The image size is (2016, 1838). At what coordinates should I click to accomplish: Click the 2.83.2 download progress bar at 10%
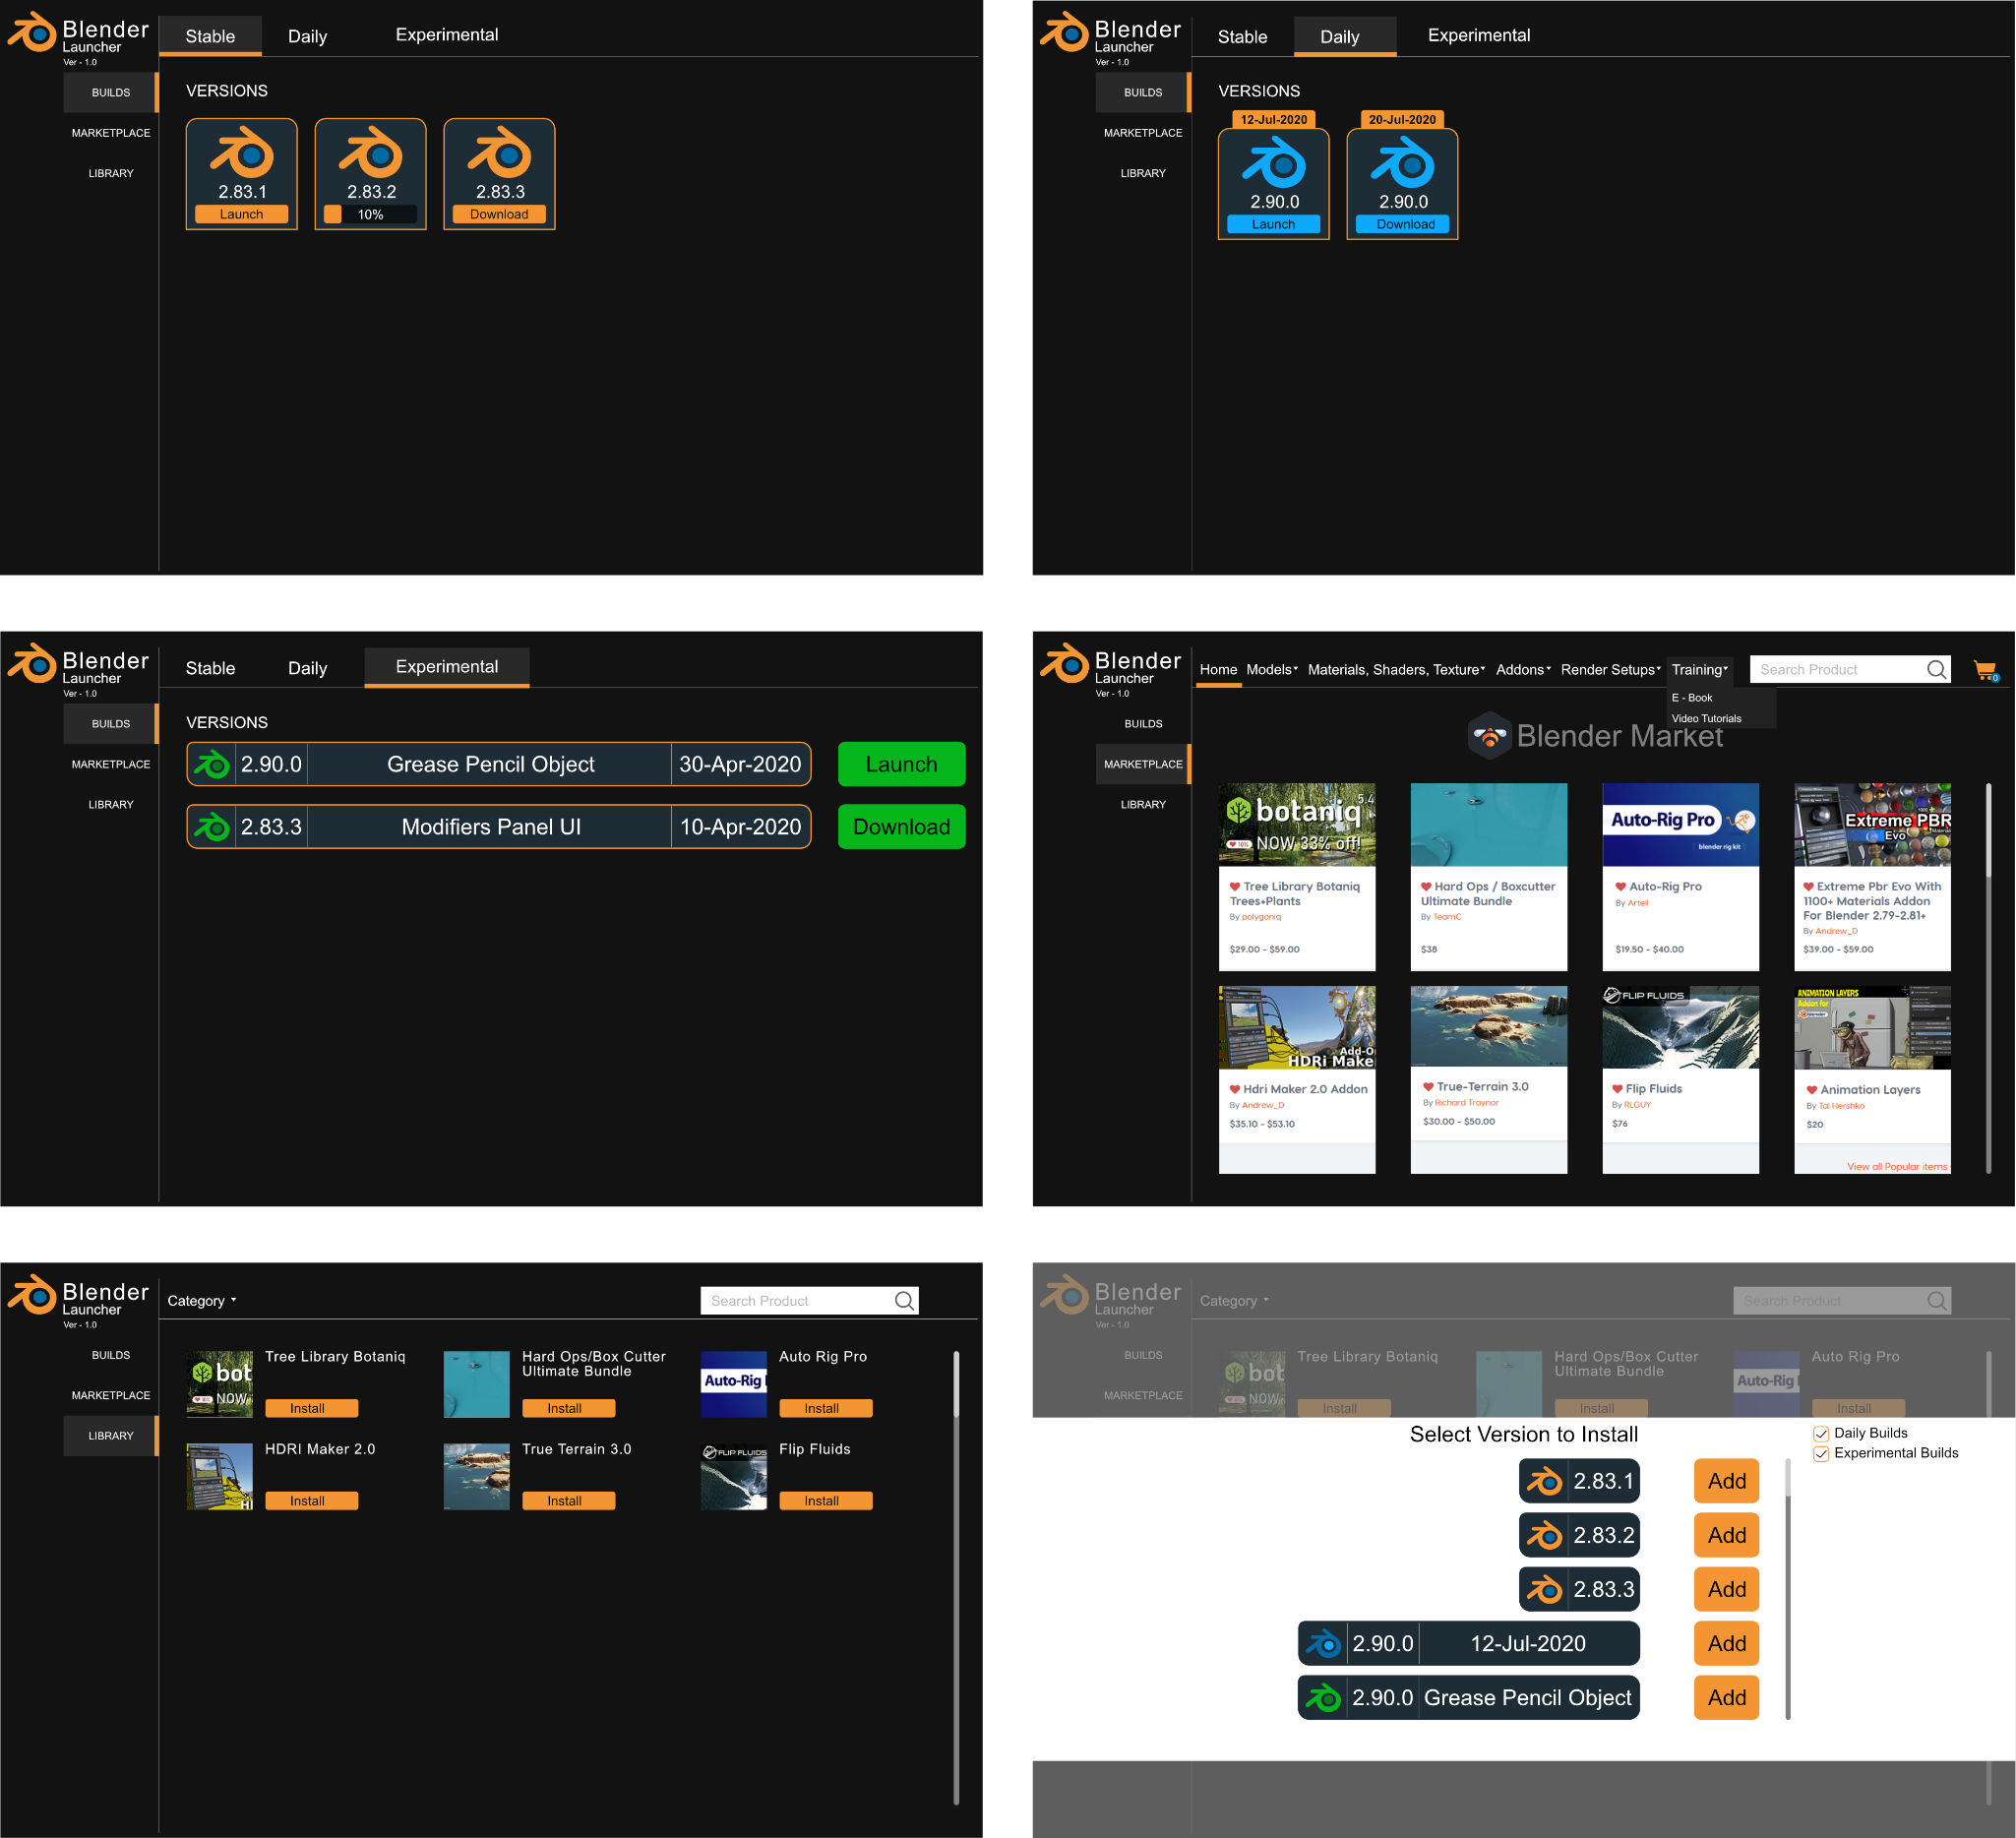point(370,214)
